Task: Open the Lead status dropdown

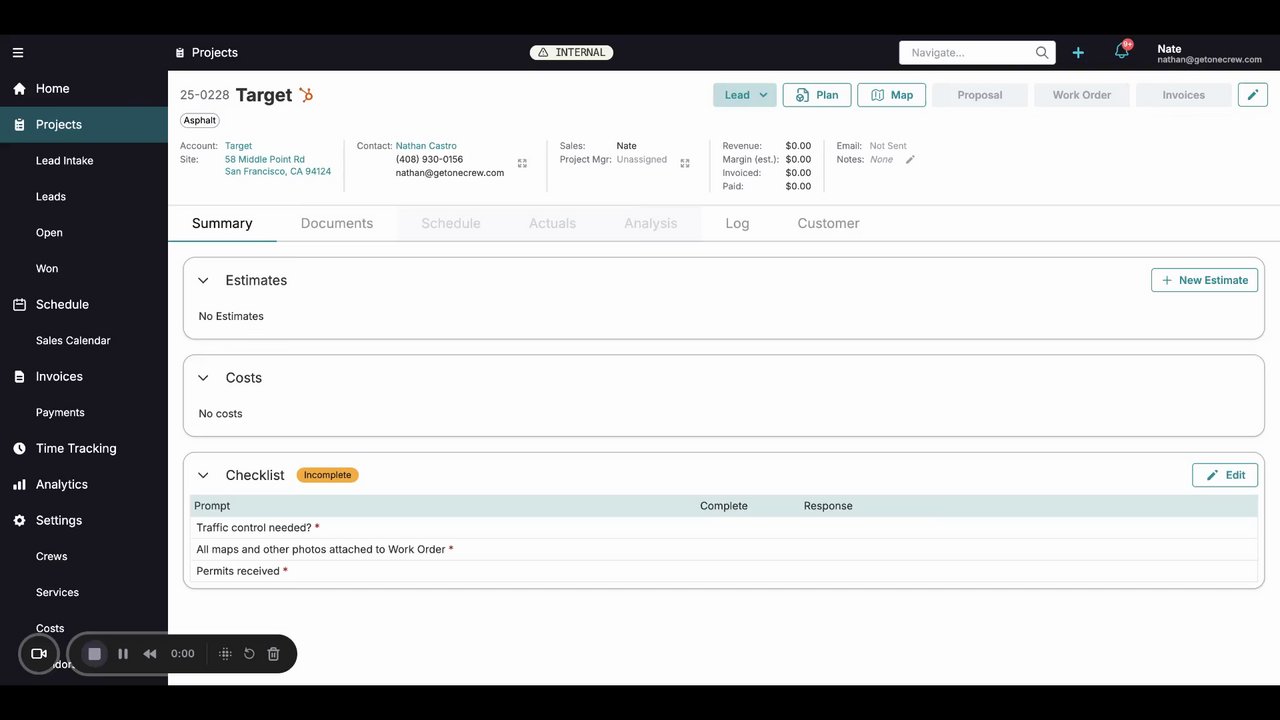Action: (745, 95)
